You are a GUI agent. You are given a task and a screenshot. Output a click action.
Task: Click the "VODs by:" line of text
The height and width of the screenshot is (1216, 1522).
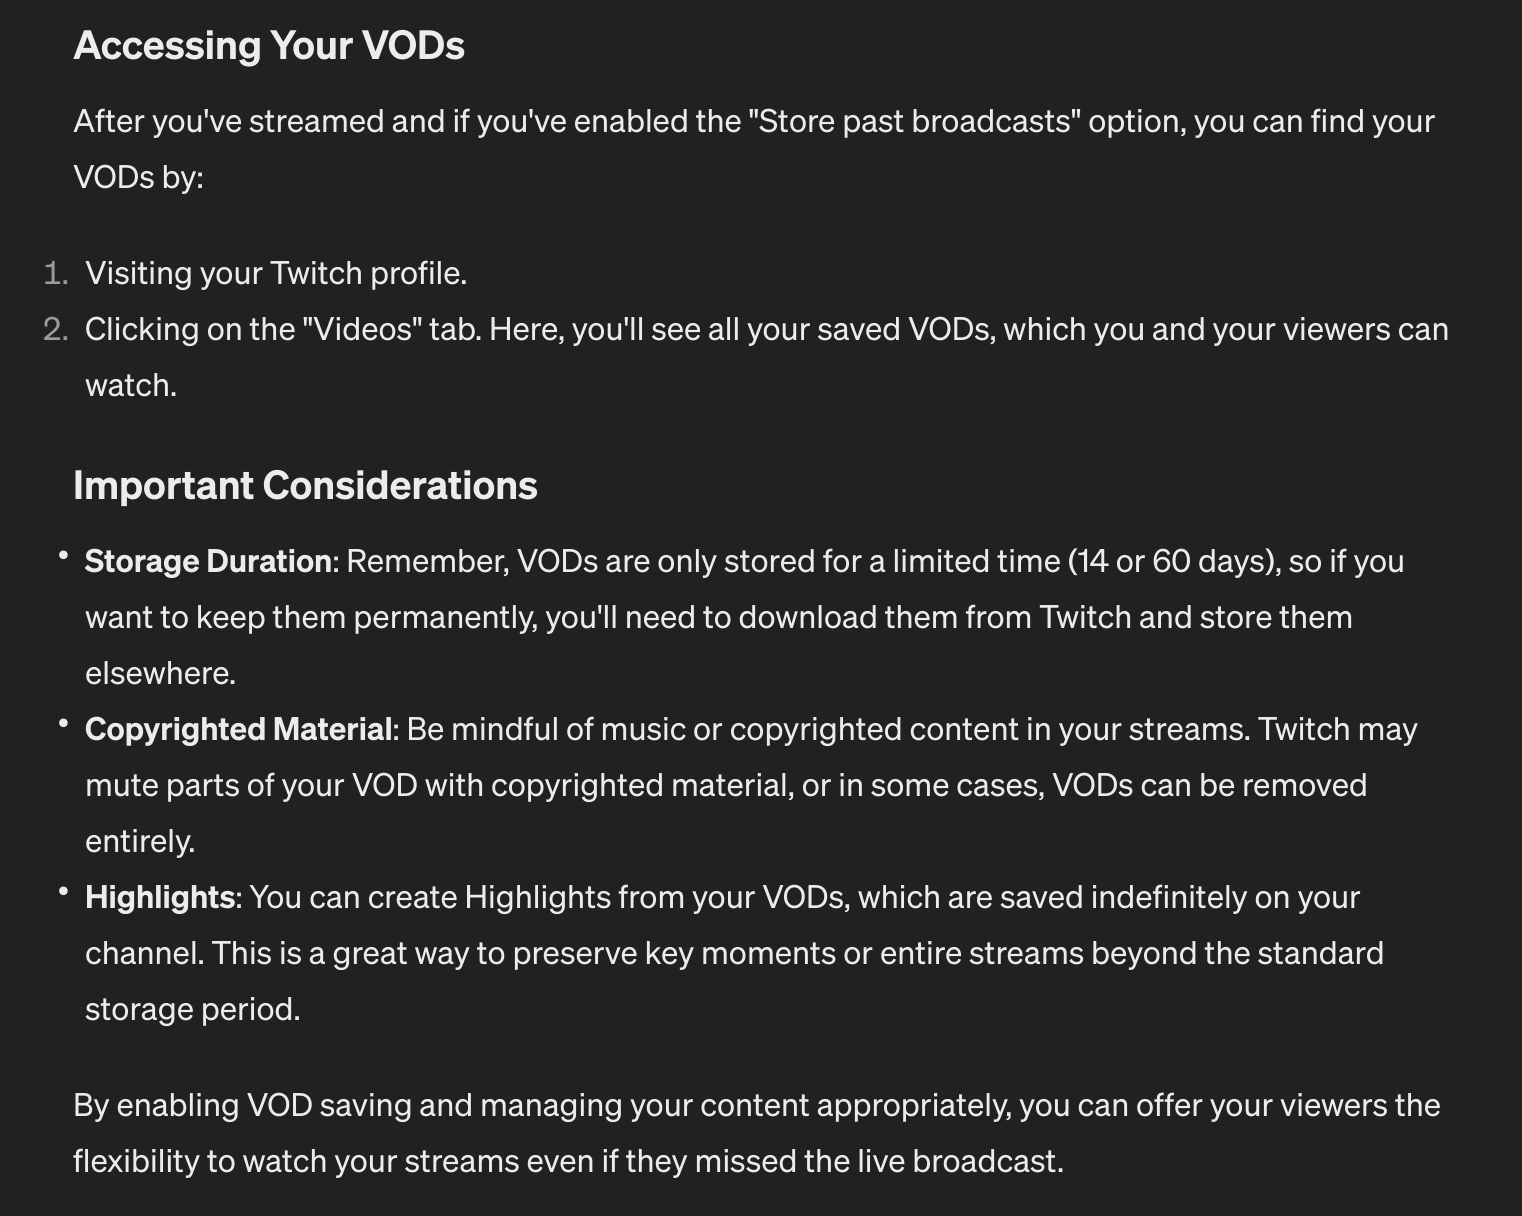click(139, 178)
